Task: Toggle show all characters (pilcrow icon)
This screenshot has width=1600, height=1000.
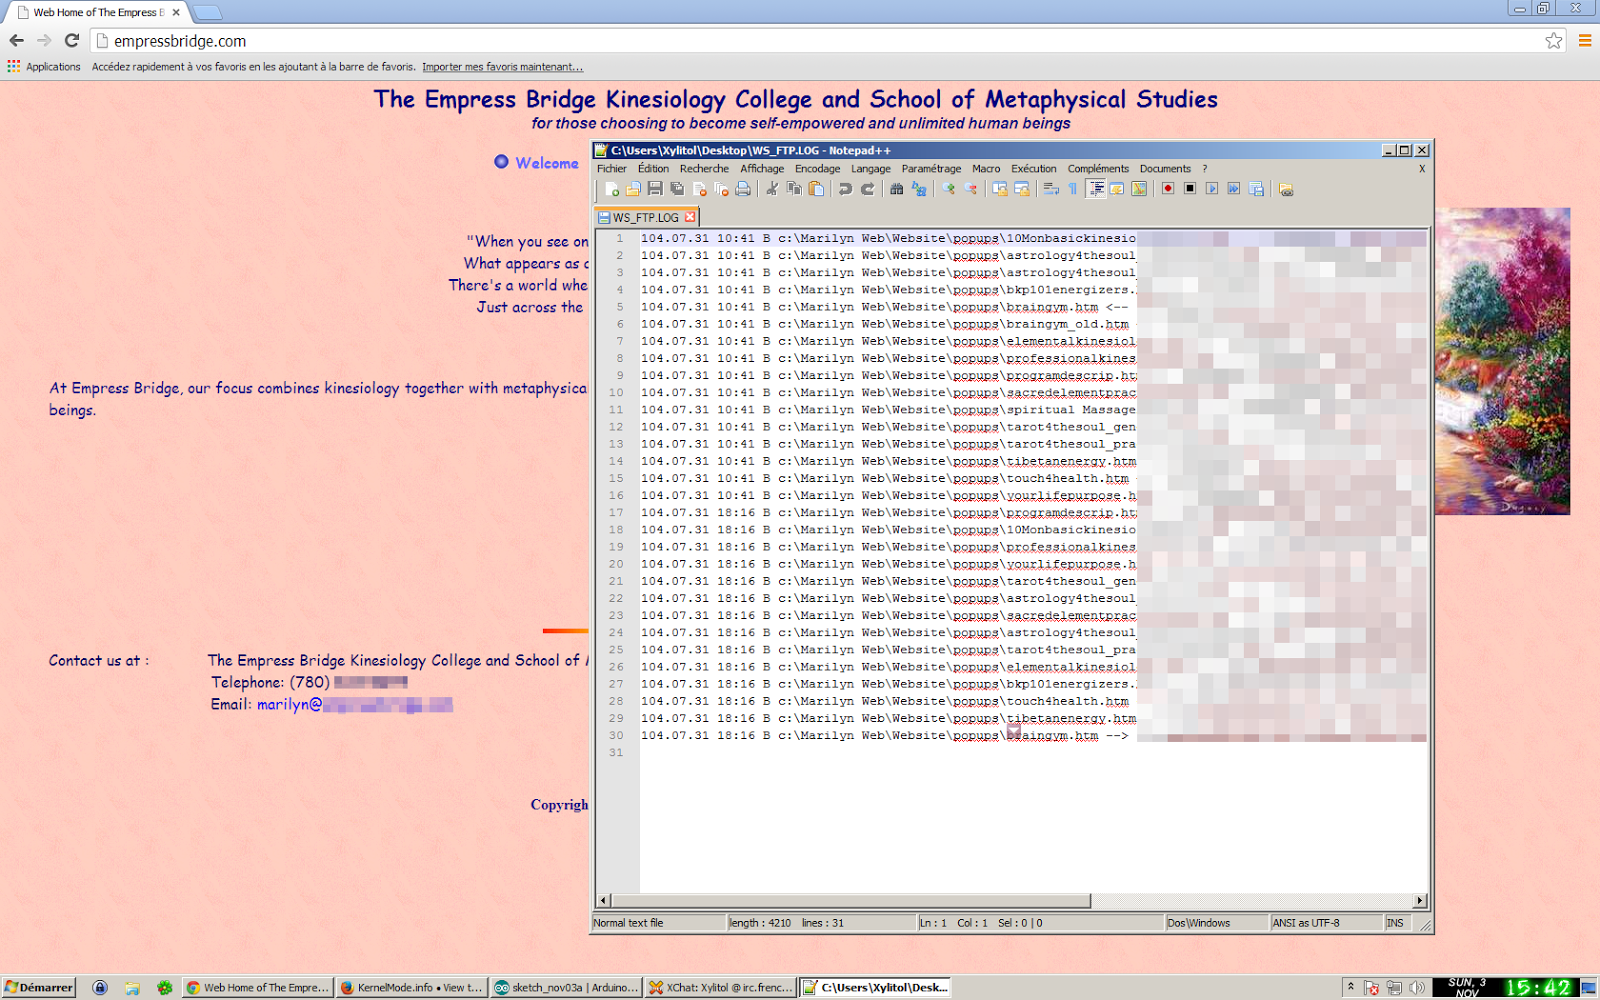Action: pyautogui.click(x=1072, y=189)
